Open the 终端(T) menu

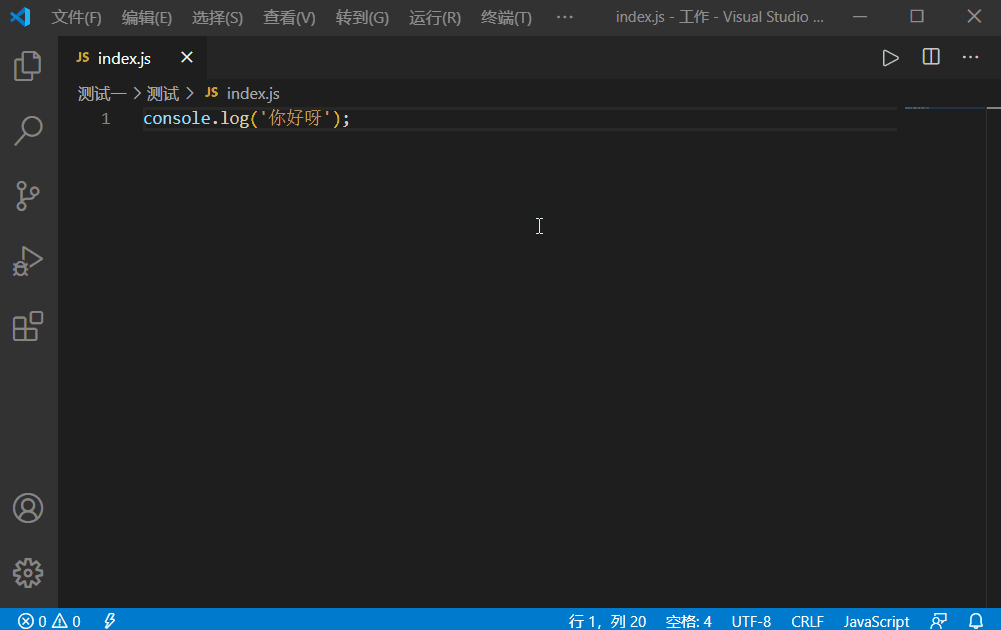click(x=505, y=17)
